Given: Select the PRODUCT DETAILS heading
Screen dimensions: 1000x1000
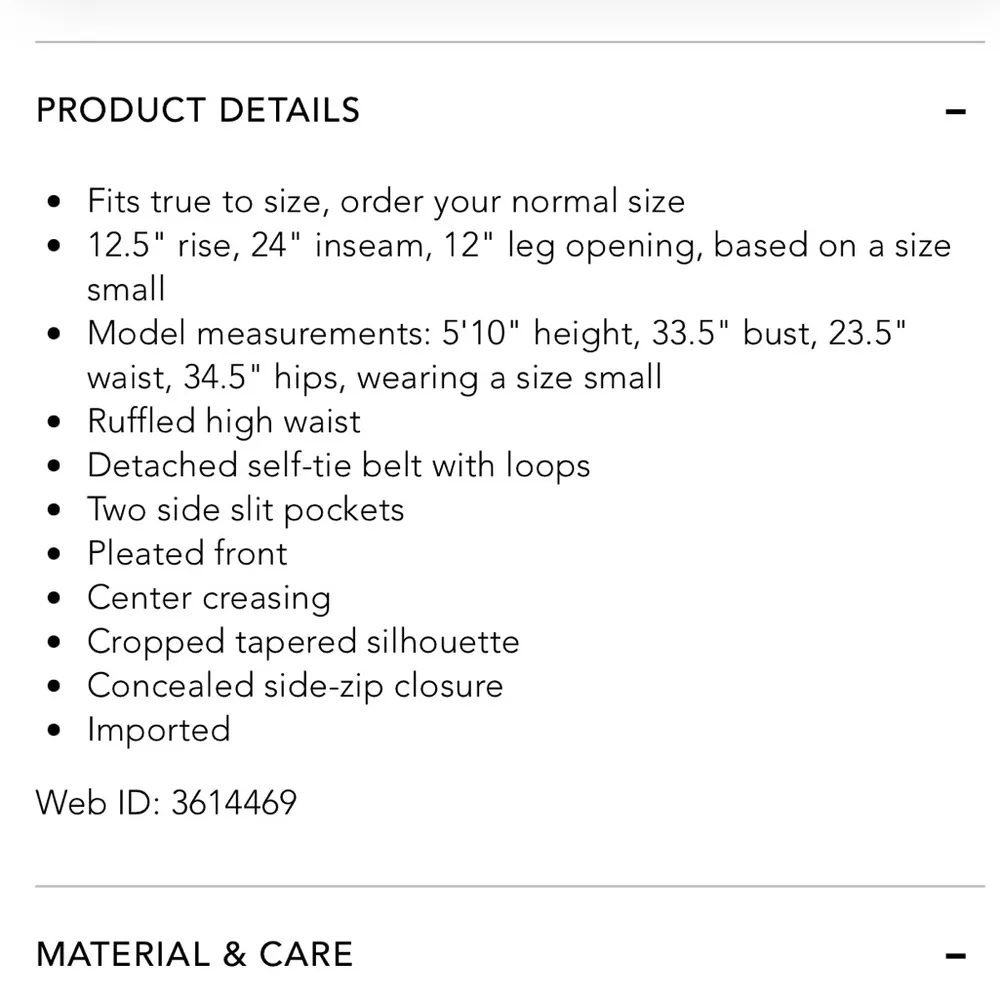Looking at the screenshot, I should tap(197, 111).
